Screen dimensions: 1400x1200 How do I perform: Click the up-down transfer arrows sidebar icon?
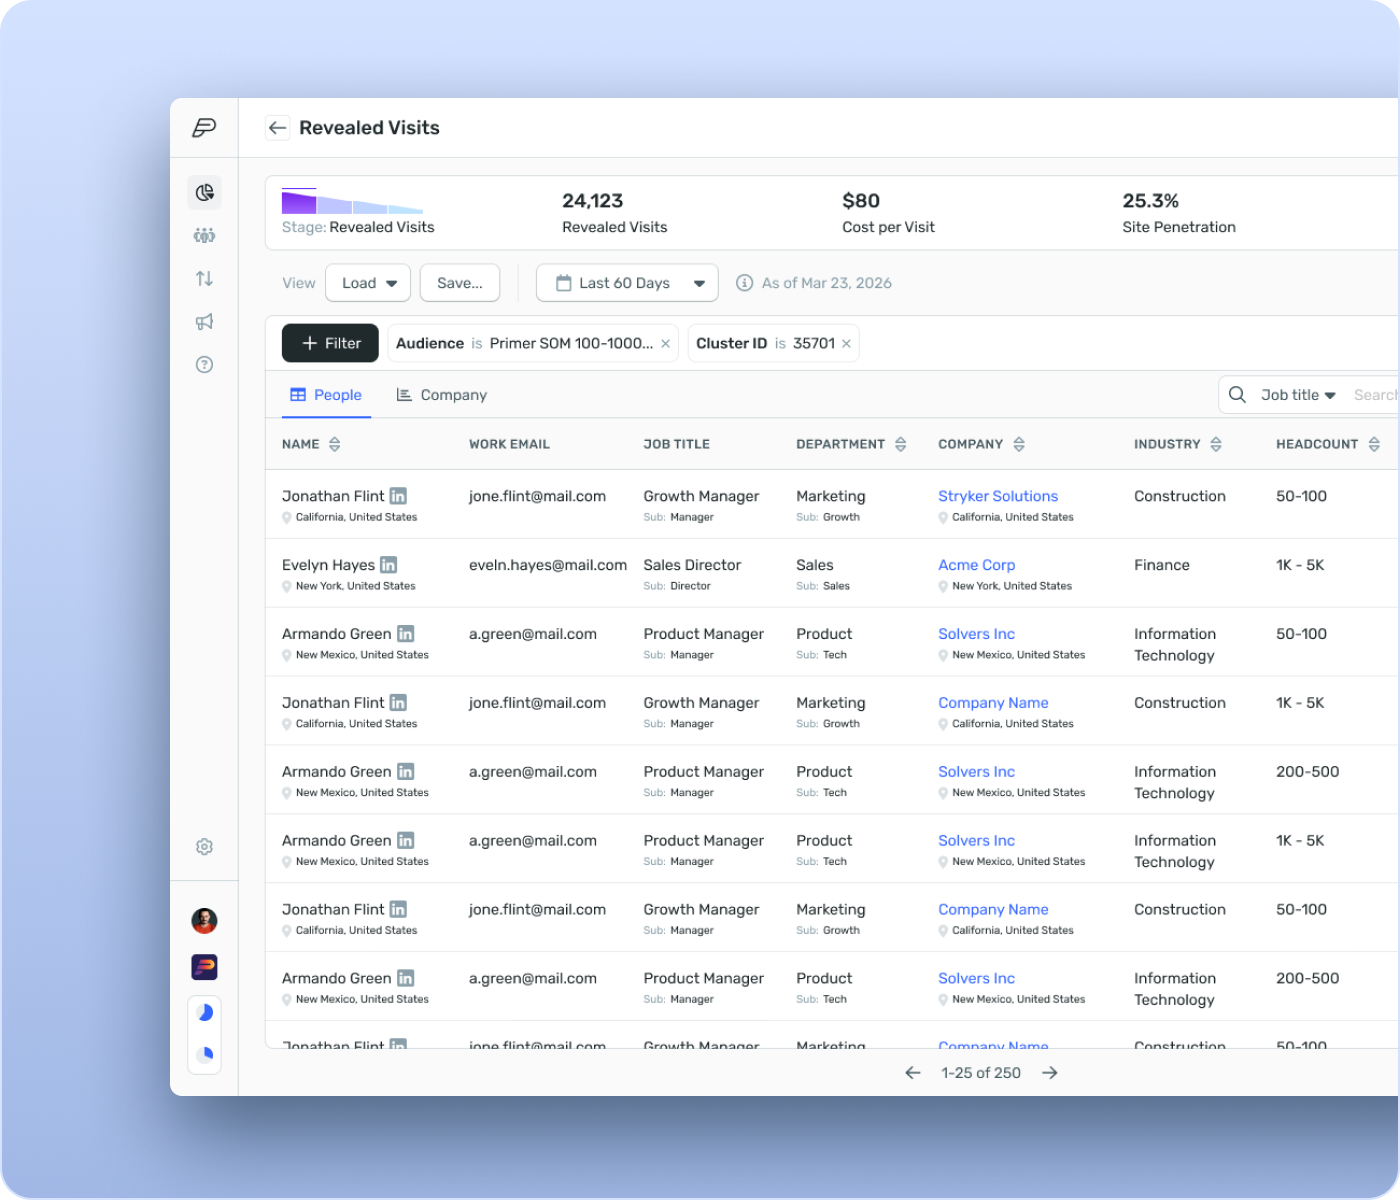pos(204,278)
